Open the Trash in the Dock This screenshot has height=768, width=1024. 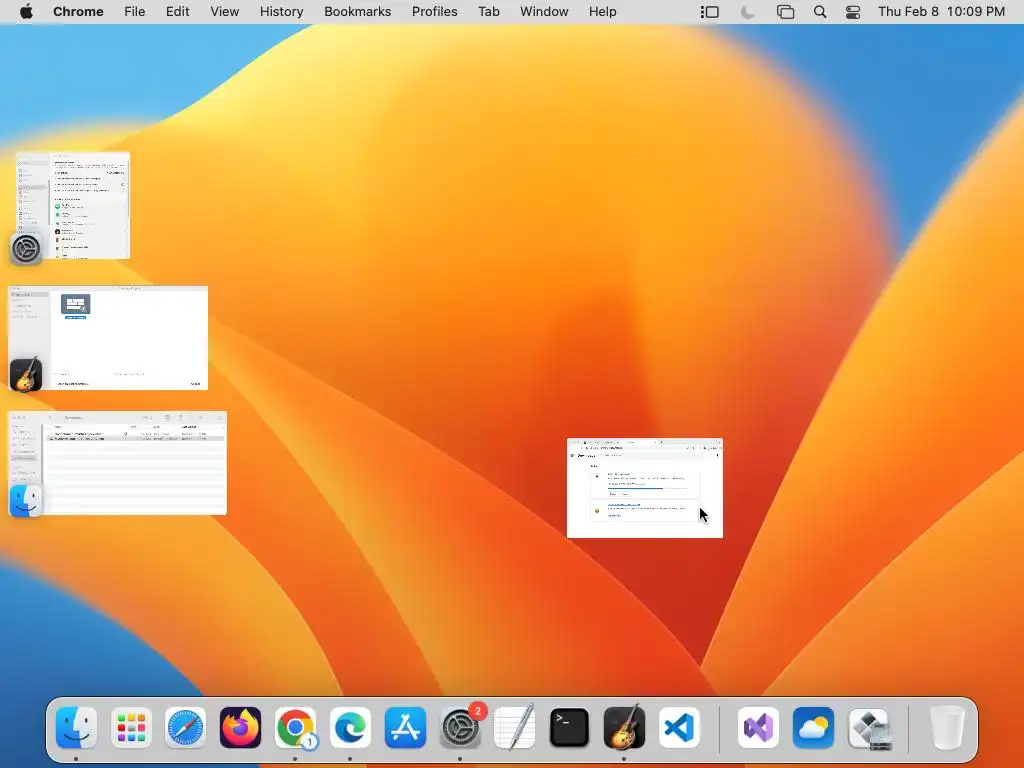tap(947, 727)
